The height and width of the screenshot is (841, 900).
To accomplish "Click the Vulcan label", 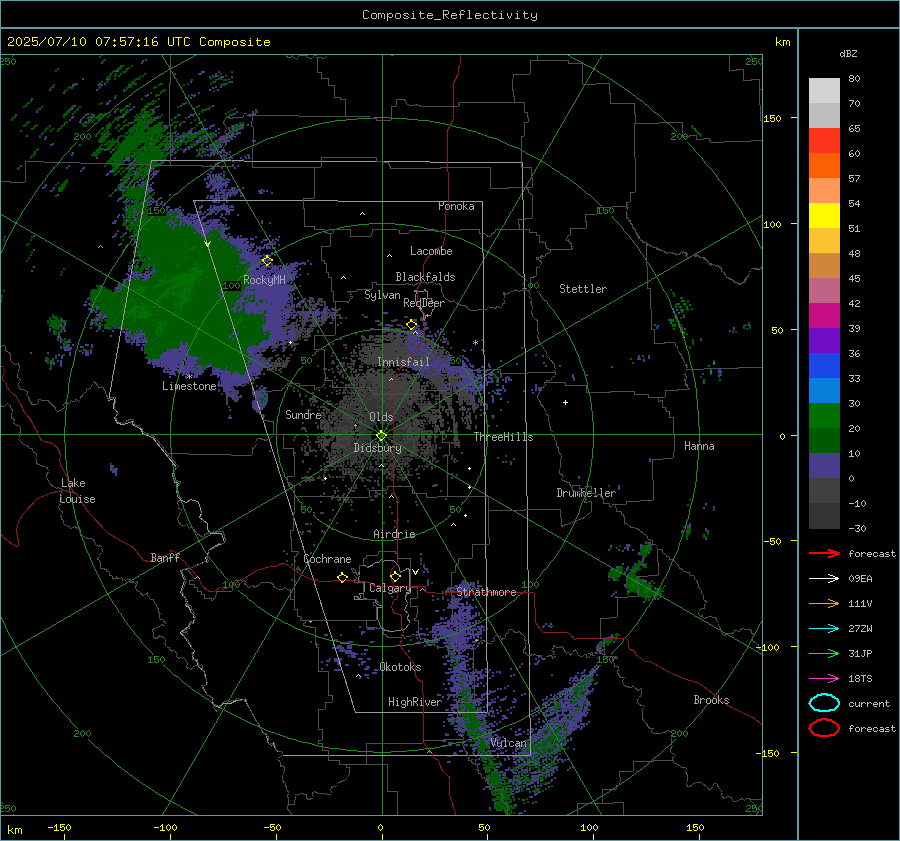I will (x=508, y=743).
